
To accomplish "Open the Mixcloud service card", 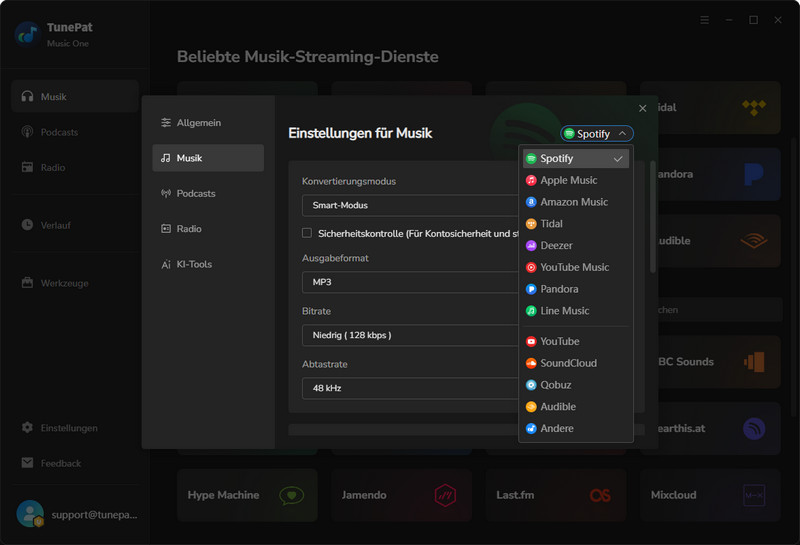I will coord(710,495).
